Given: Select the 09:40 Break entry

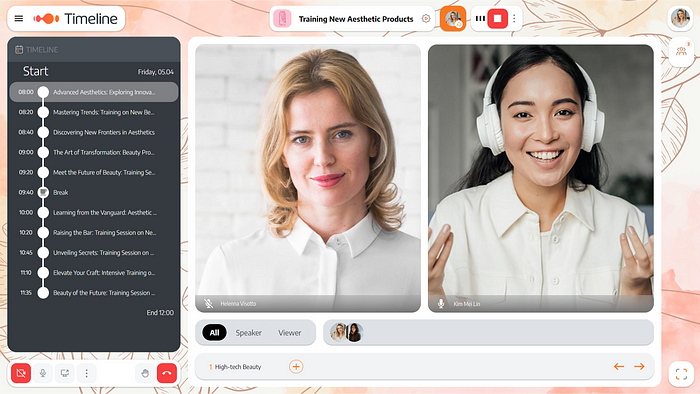Looking at the screenshot, I should click(x=94, y=192).
